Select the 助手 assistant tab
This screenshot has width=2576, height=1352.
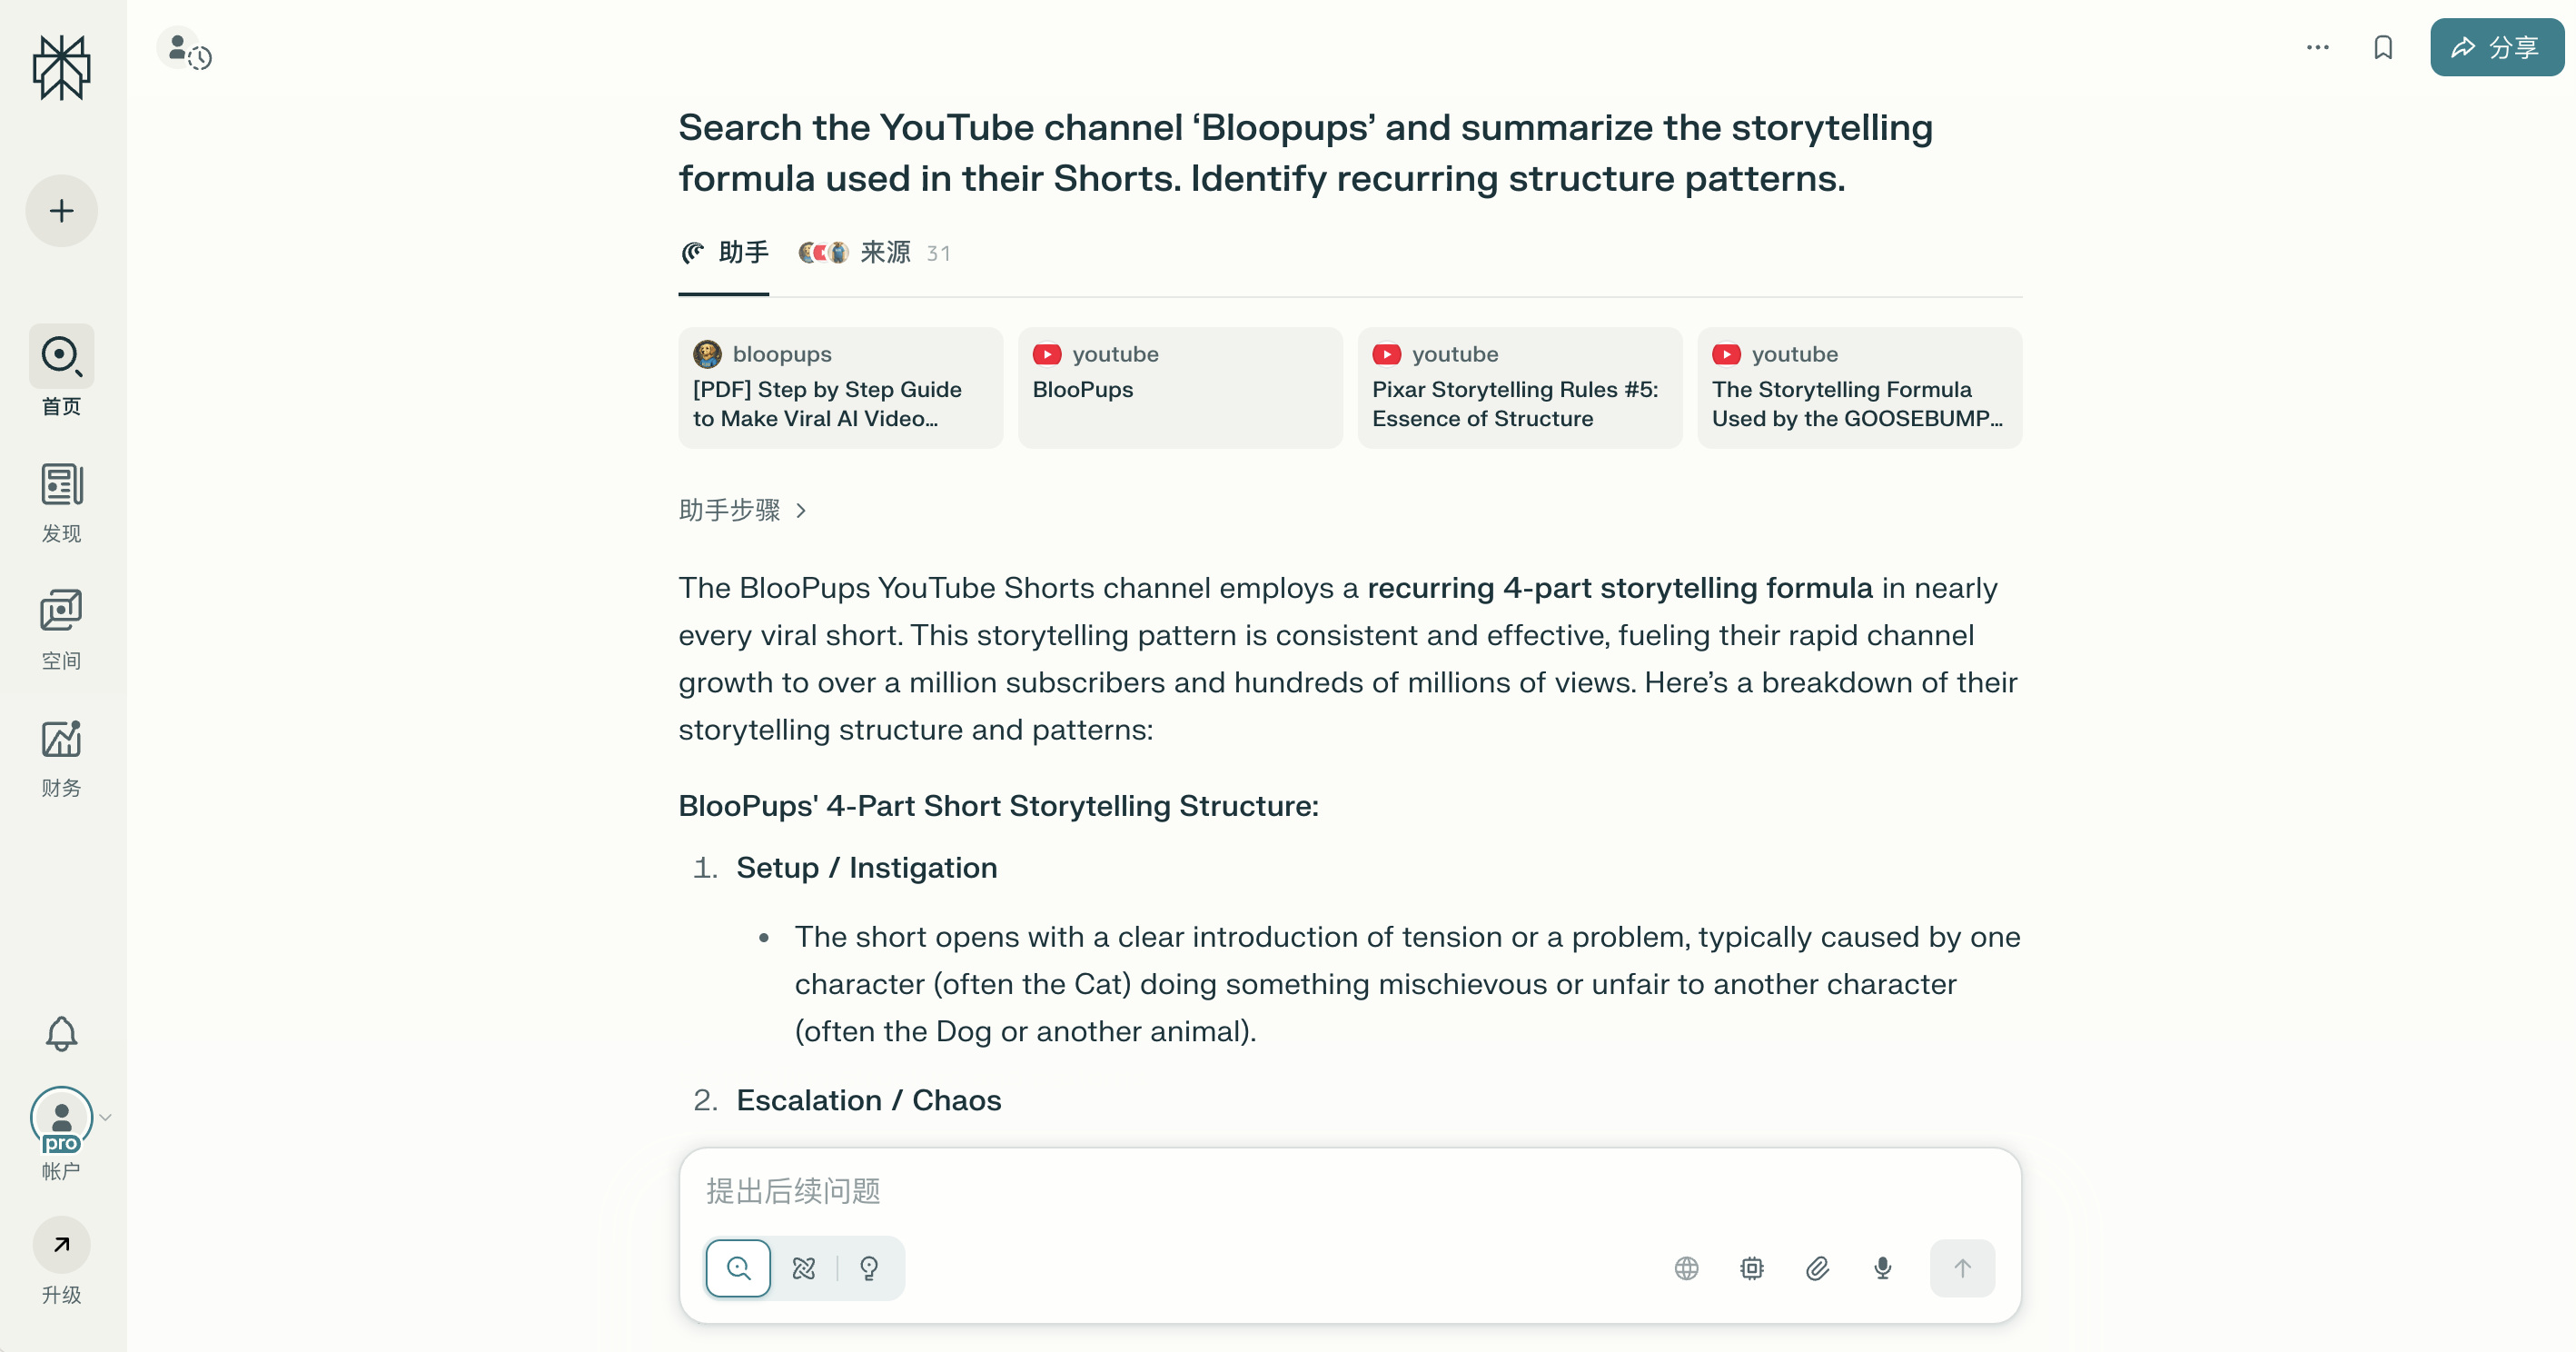pos(722,253)
